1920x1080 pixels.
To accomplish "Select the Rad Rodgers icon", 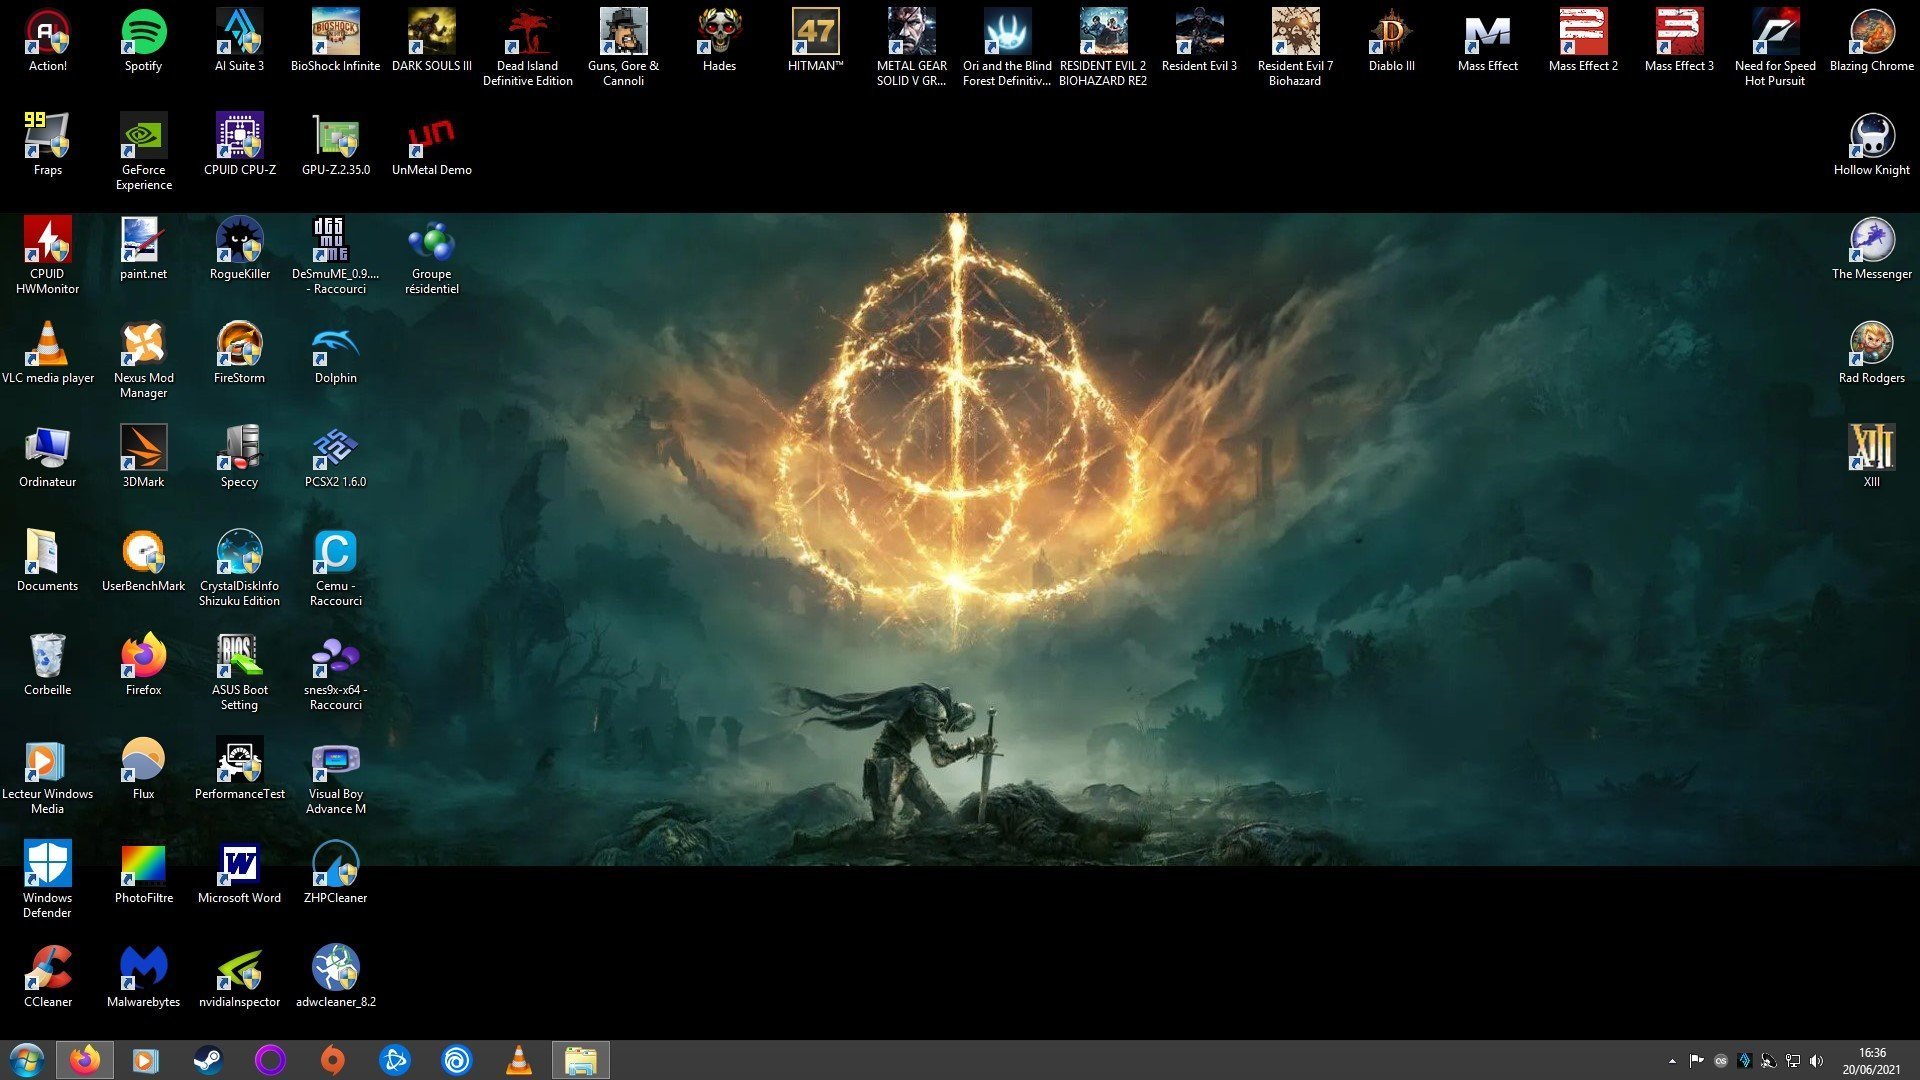I will click(1871, 352).
